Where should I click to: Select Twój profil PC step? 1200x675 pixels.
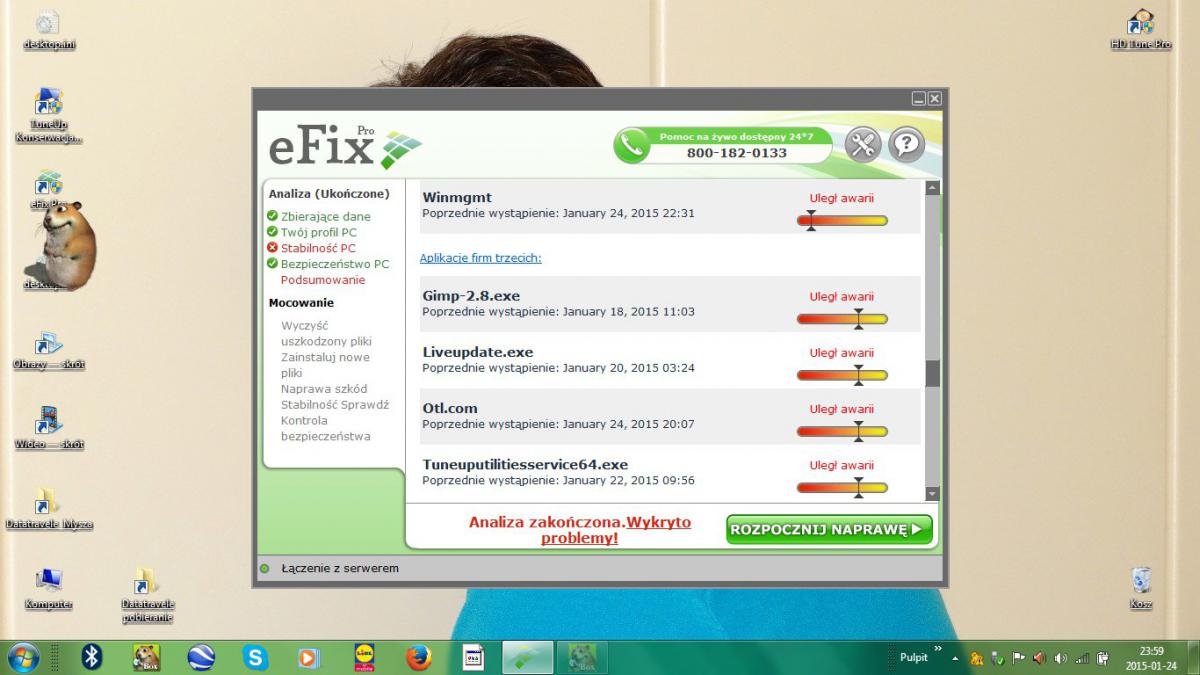(318, 232)
